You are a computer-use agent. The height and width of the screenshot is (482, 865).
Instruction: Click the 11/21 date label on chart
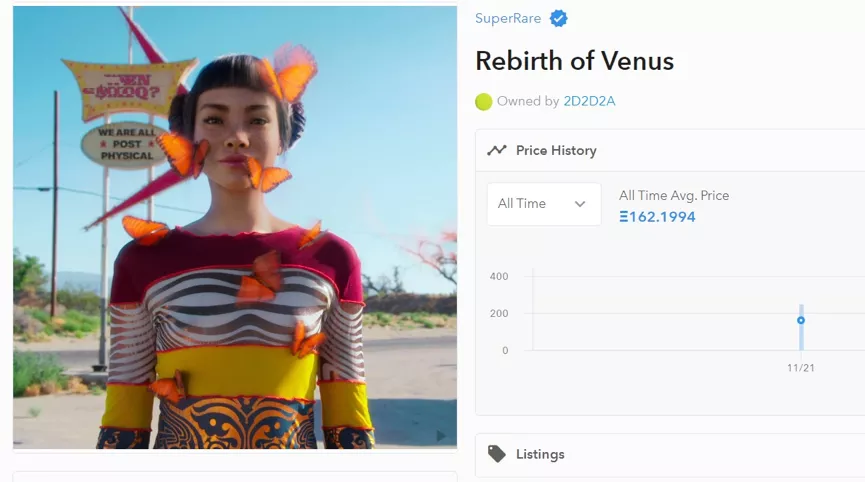pos(800,368)
